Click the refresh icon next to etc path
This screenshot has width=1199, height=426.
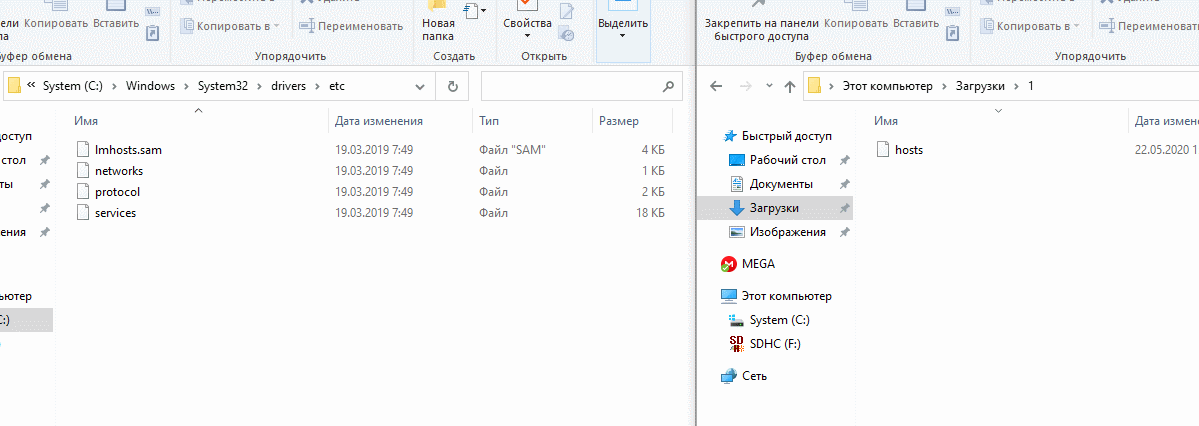click(x=452, y=86)
